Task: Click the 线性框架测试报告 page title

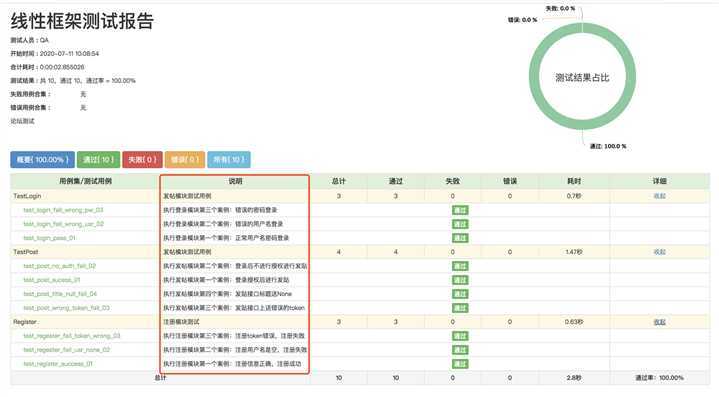Action: [x=82, y=21]
